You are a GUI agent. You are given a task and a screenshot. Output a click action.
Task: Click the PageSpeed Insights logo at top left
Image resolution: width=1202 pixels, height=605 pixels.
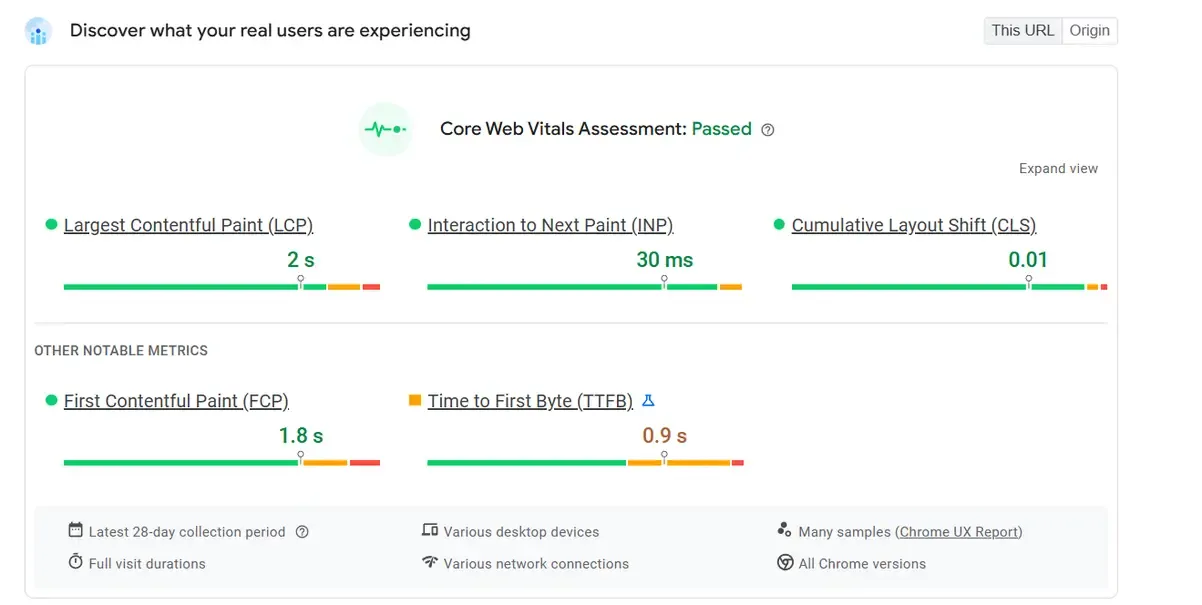[38, 31]
